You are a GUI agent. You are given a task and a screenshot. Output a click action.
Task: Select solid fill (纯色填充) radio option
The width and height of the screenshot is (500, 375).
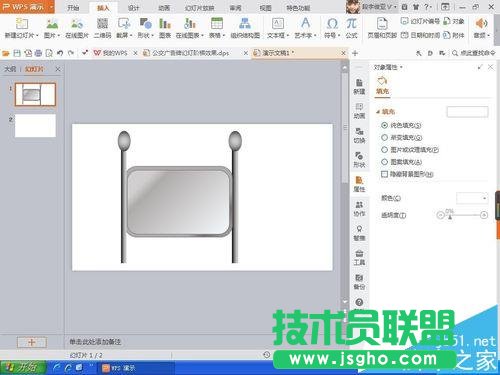(384, 125)
